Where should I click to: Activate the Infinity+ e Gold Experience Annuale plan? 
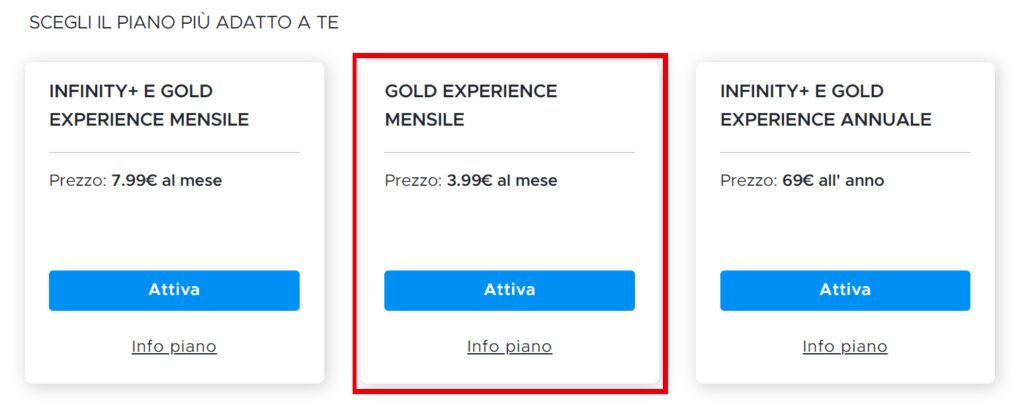click(845, 290)
